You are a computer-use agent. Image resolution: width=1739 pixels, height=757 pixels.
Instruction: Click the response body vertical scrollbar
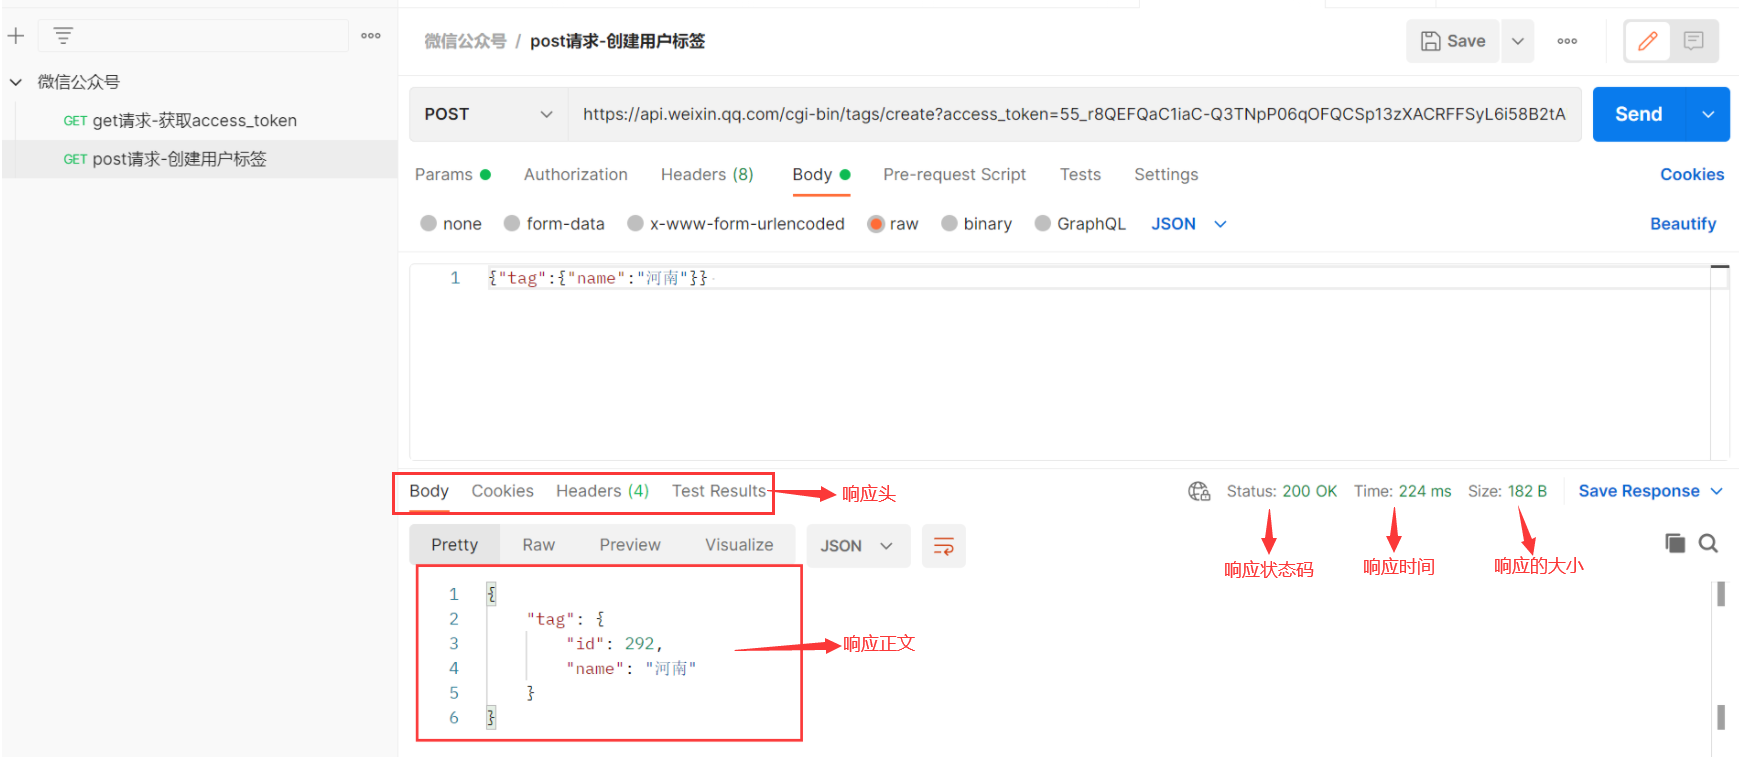1721,655
